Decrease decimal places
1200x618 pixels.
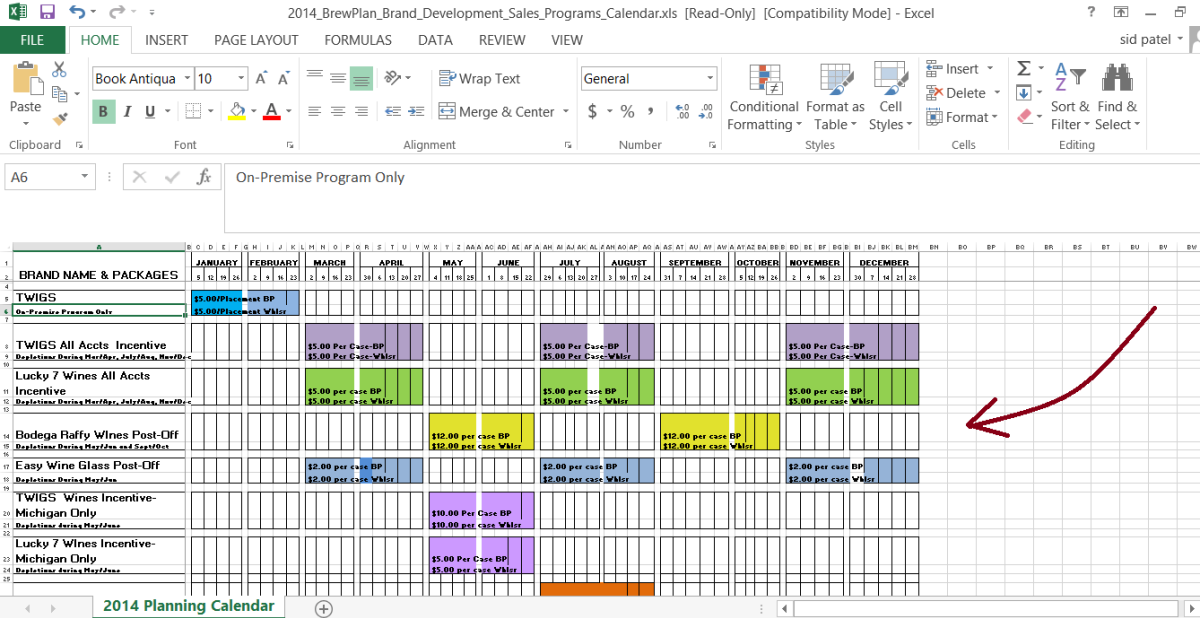(708, 111)
